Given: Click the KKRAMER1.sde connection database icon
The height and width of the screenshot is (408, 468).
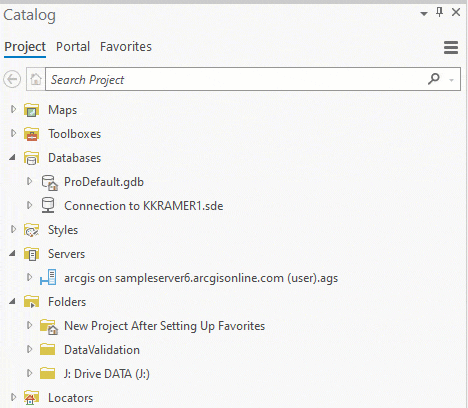Looking at the screenshot, I should [48, 205].
